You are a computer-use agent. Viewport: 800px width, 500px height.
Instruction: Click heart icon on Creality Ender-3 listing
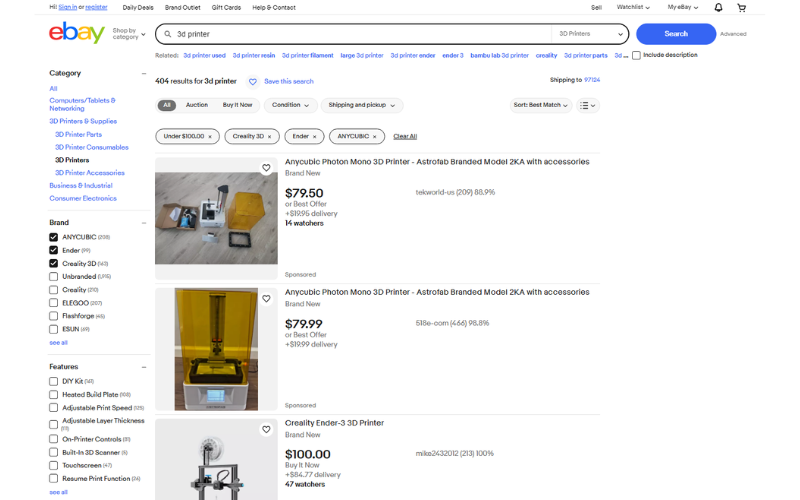(266, 430)
